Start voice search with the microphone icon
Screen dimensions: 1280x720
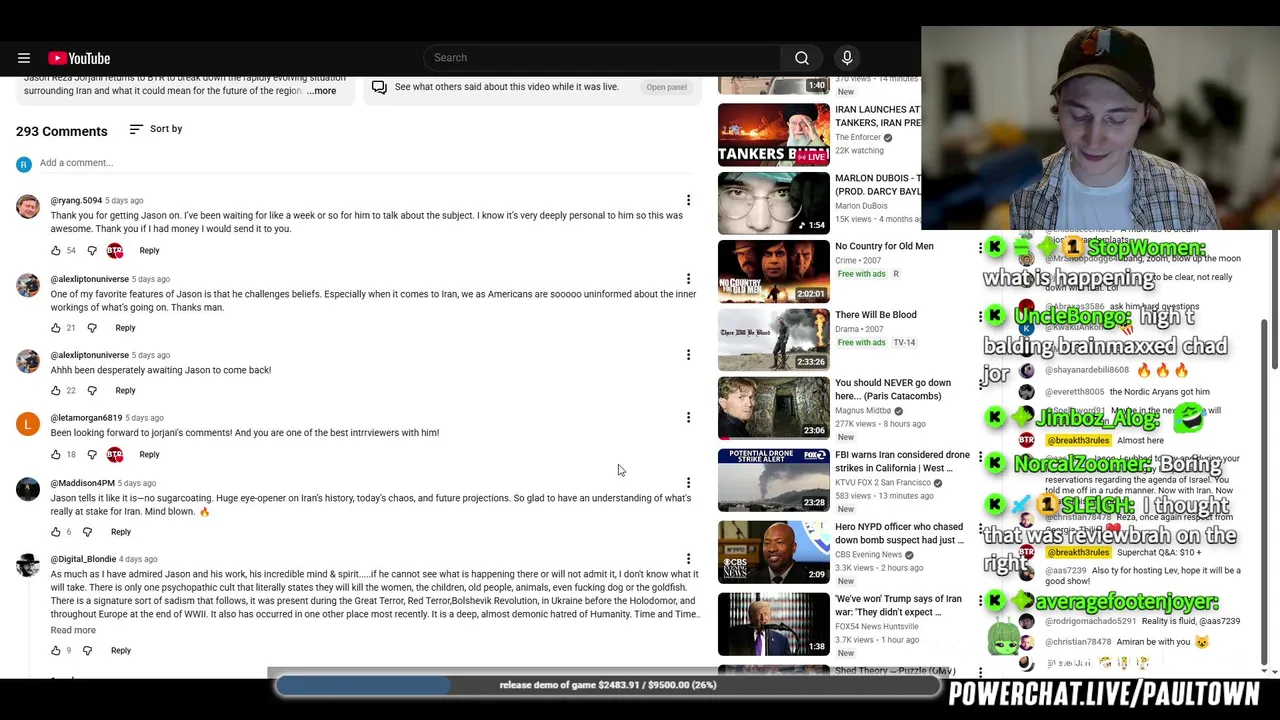point(847,58)
